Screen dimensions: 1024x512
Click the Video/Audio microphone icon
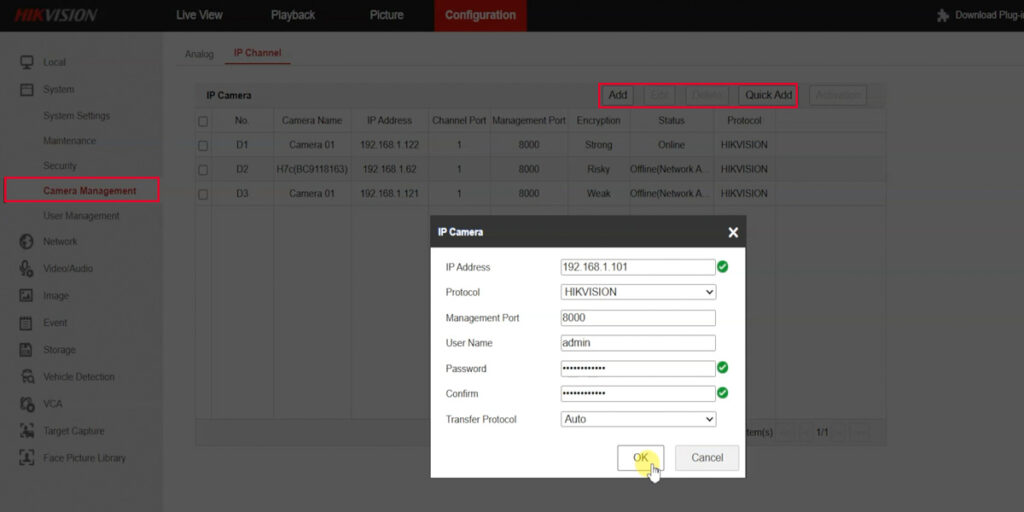[27, 268]
